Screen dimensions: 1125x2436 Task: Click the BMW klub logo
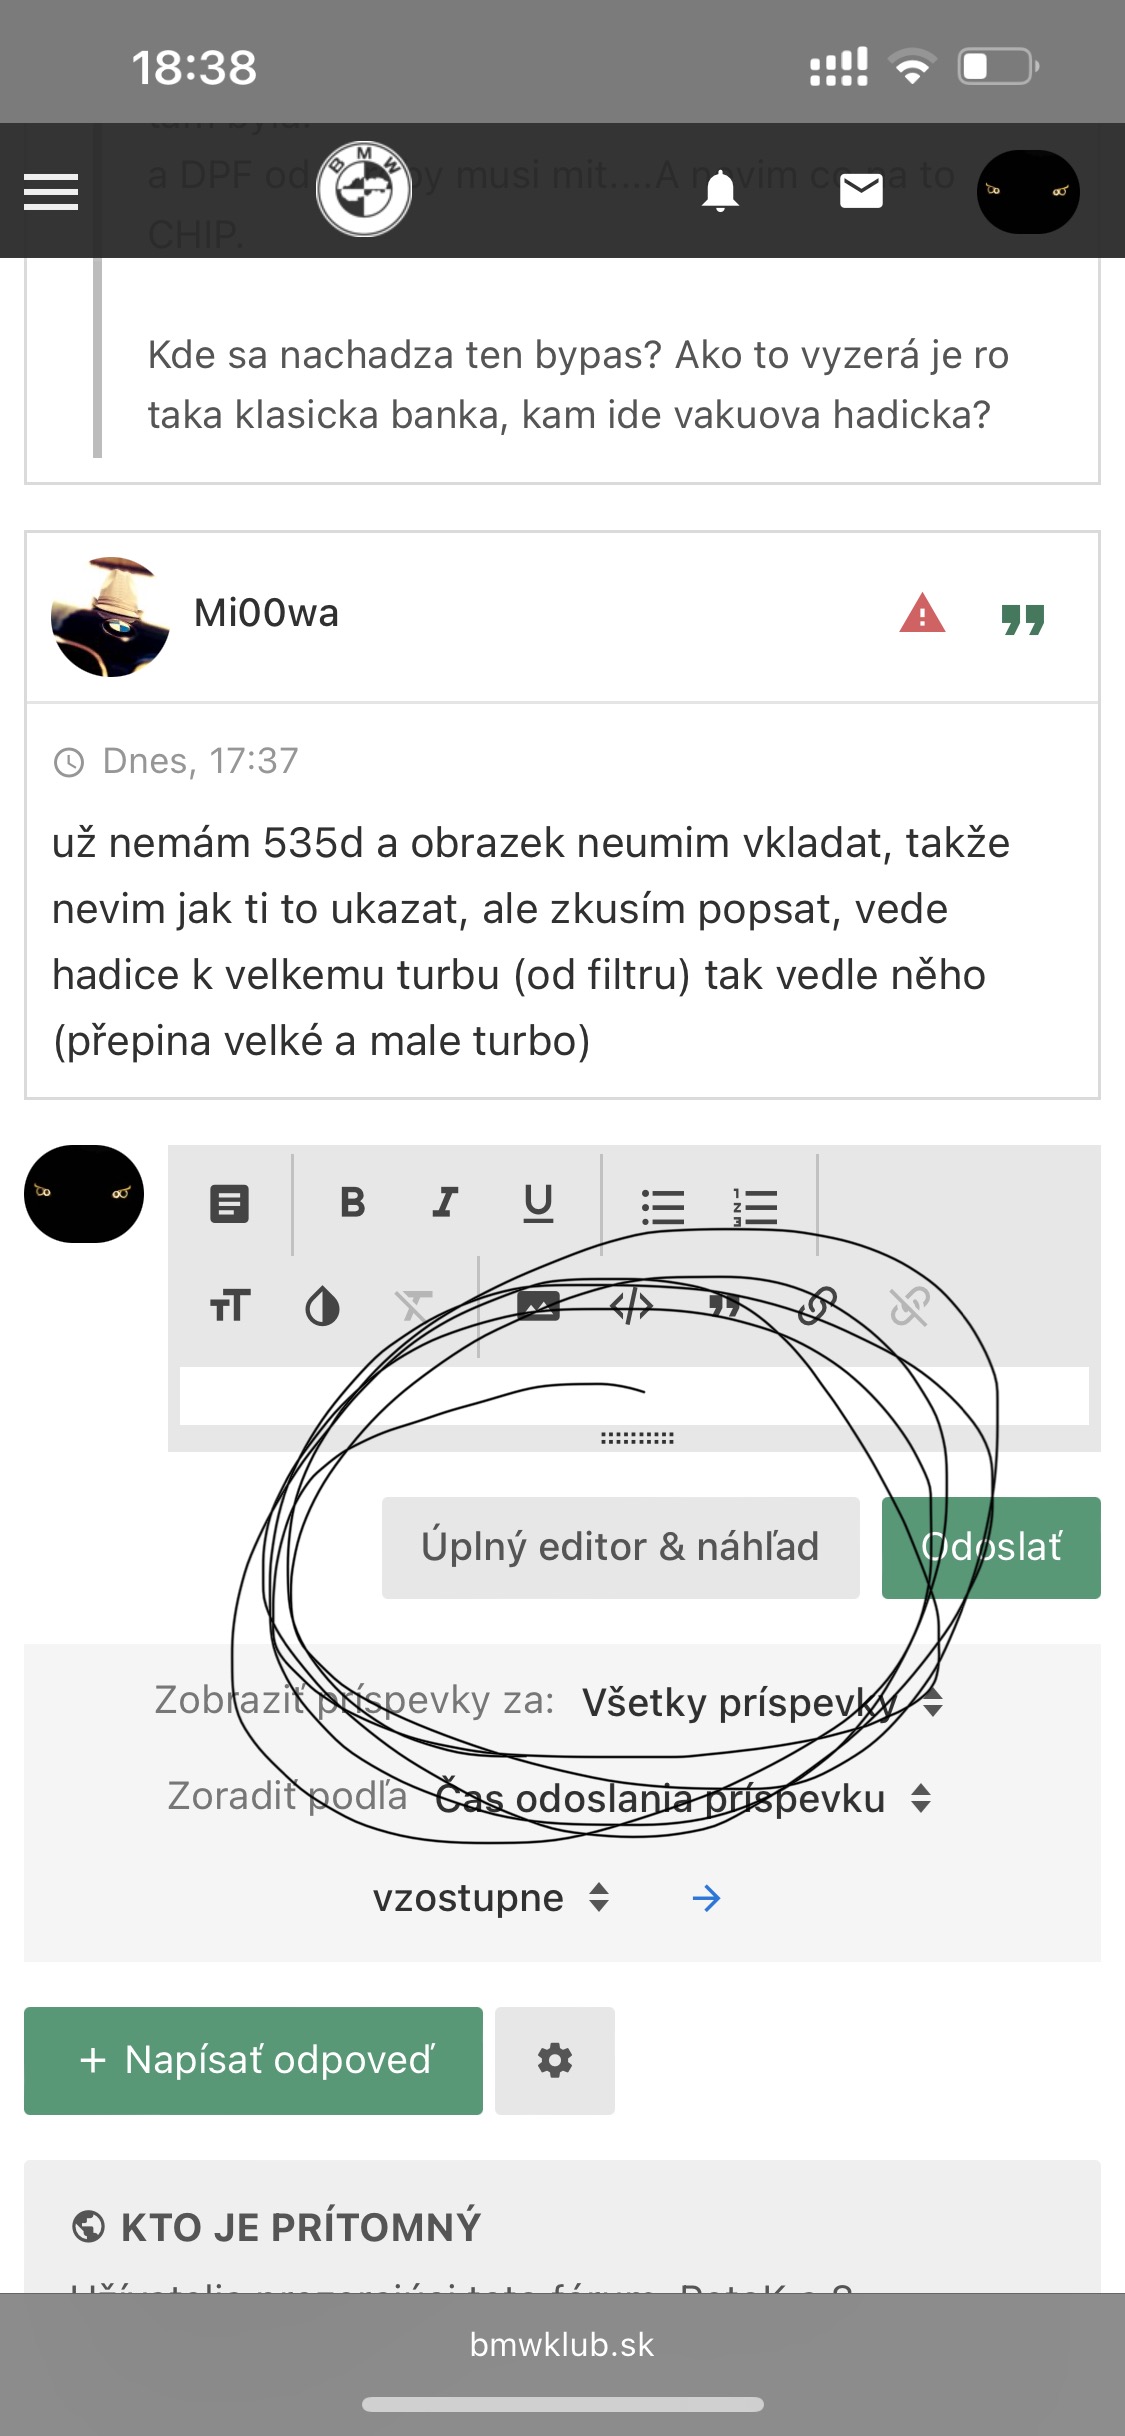pos(364,189)
